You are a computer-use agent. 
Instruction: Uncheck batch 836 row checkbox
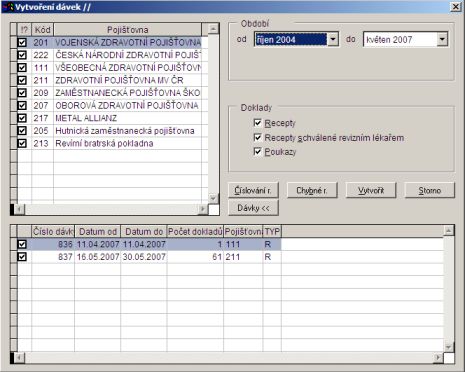[22, 244]
